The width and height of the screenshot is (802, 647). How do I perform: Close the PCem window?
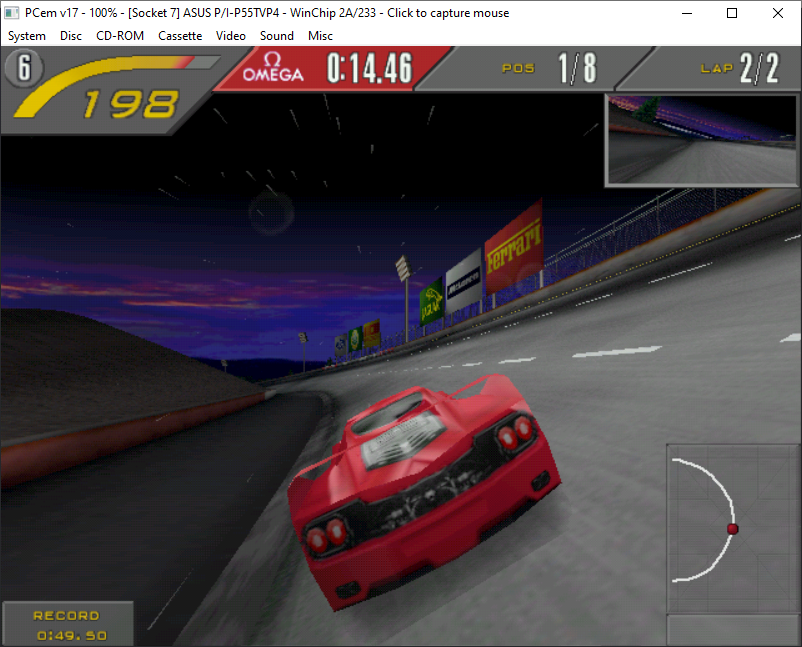click(777, 13)
